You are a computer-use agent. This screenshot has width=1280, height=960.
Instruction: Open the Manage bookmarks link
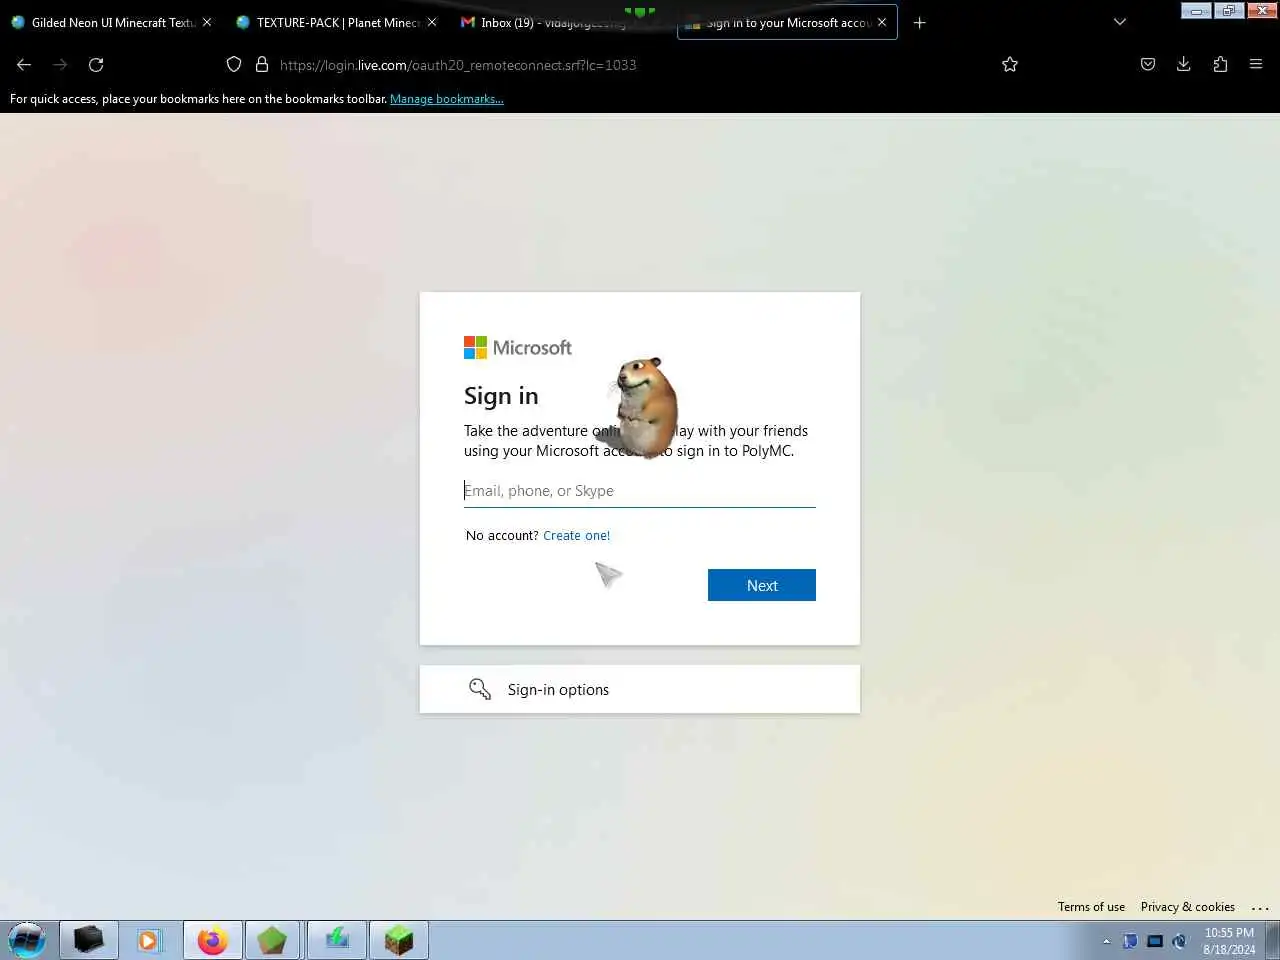point(447,99)
